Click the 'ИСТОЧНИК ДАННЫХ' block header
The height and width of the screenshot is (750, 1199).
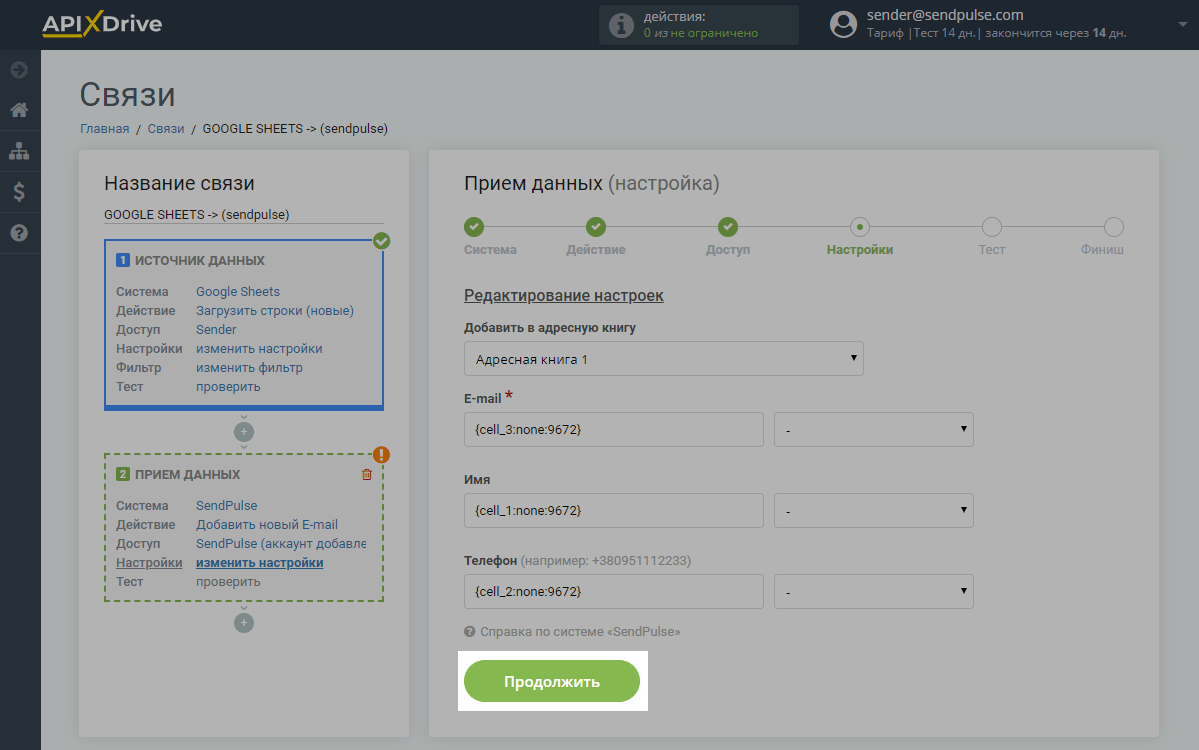(200, 261)
